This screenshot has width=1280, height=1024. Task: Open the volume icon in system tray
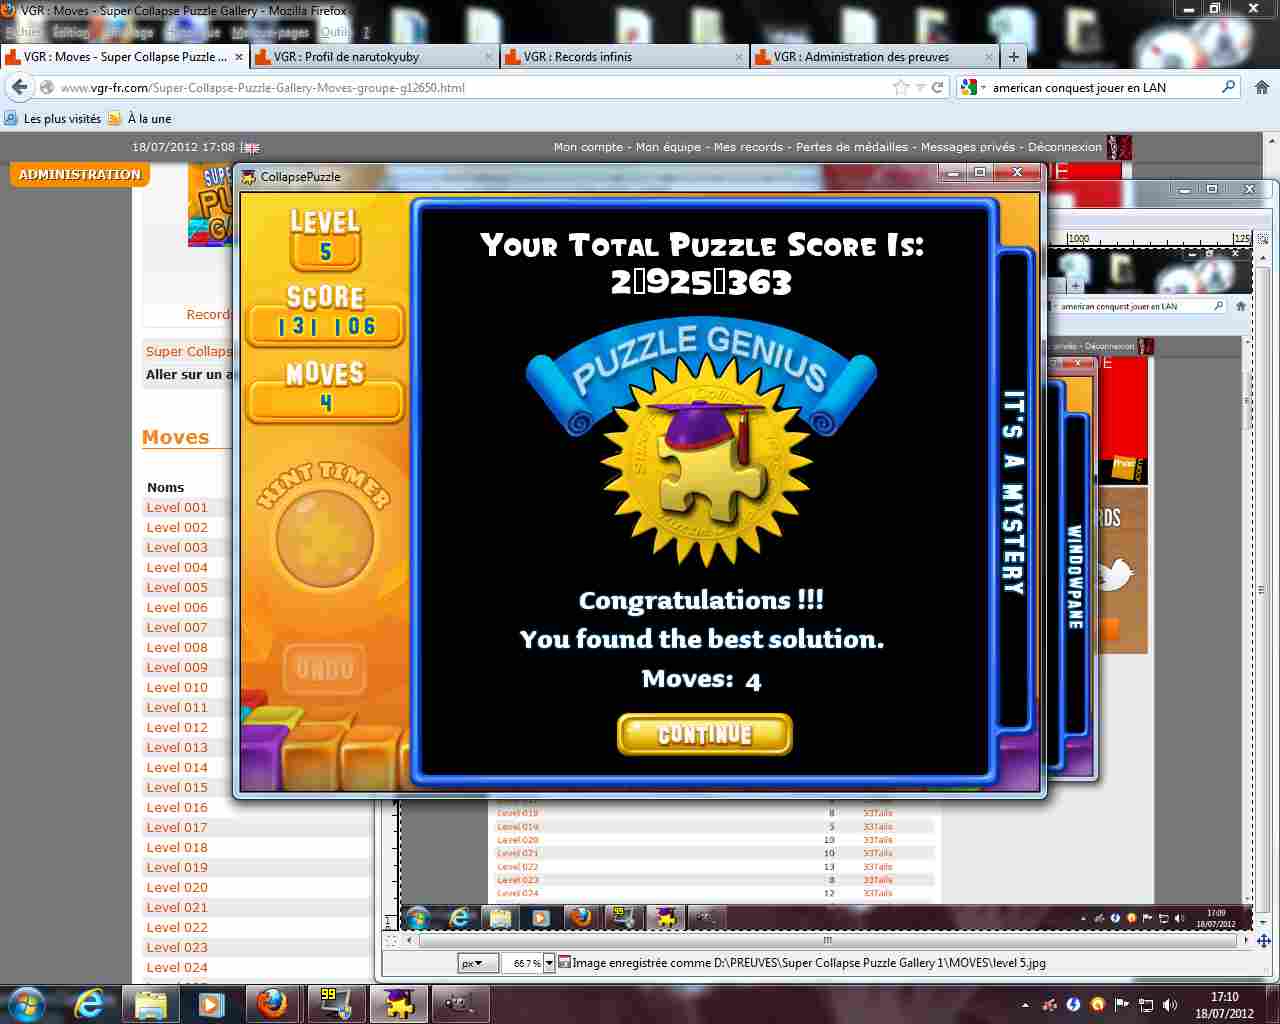click(1170, 1005)
